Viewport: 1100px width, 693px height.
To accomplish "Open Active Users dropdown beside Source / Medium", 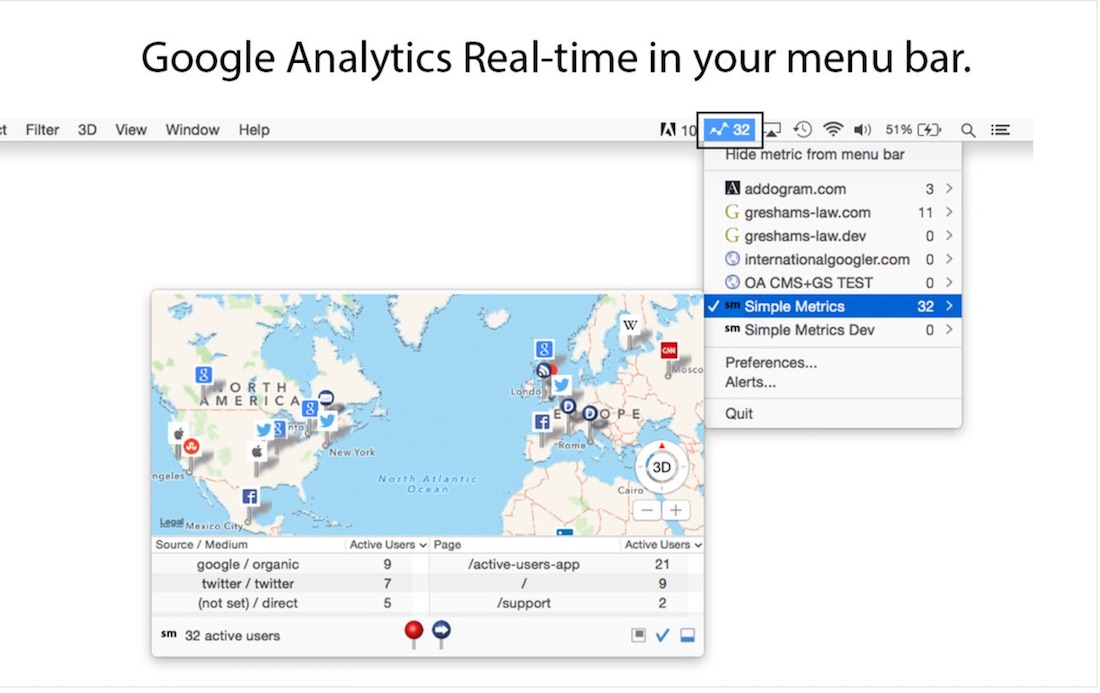I will pyautogui.click(x=388, y=545).
